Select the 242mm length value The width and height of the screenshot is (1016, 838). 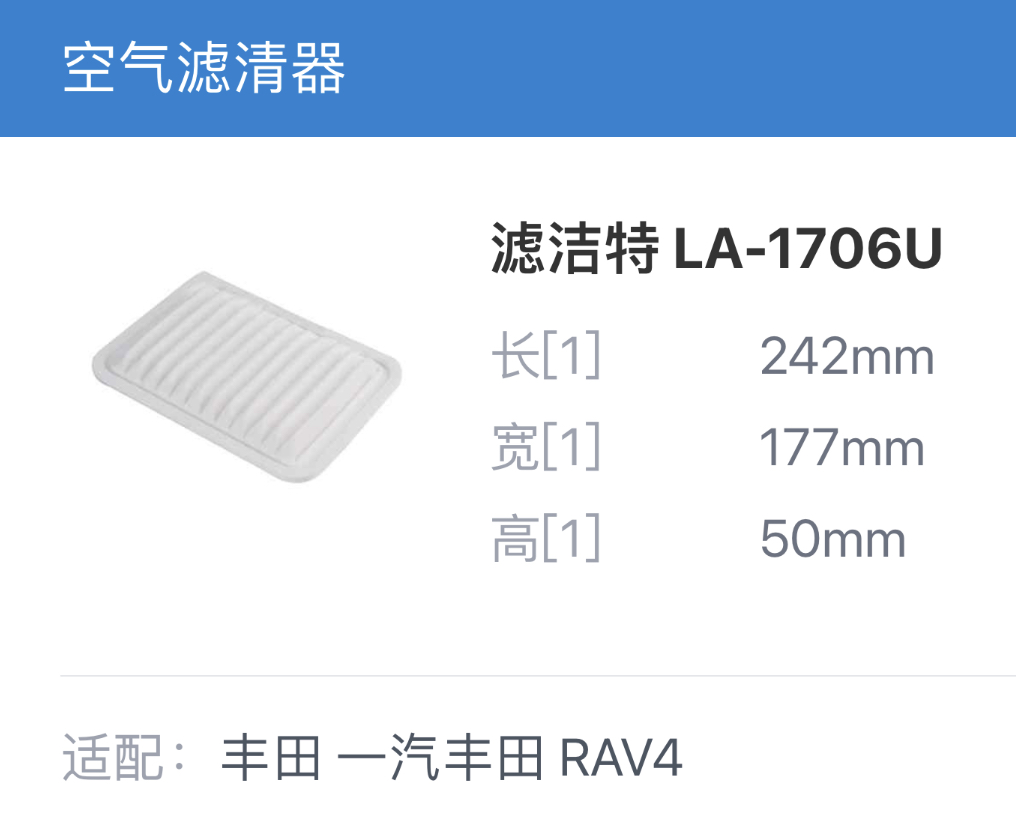coord(847,356)
